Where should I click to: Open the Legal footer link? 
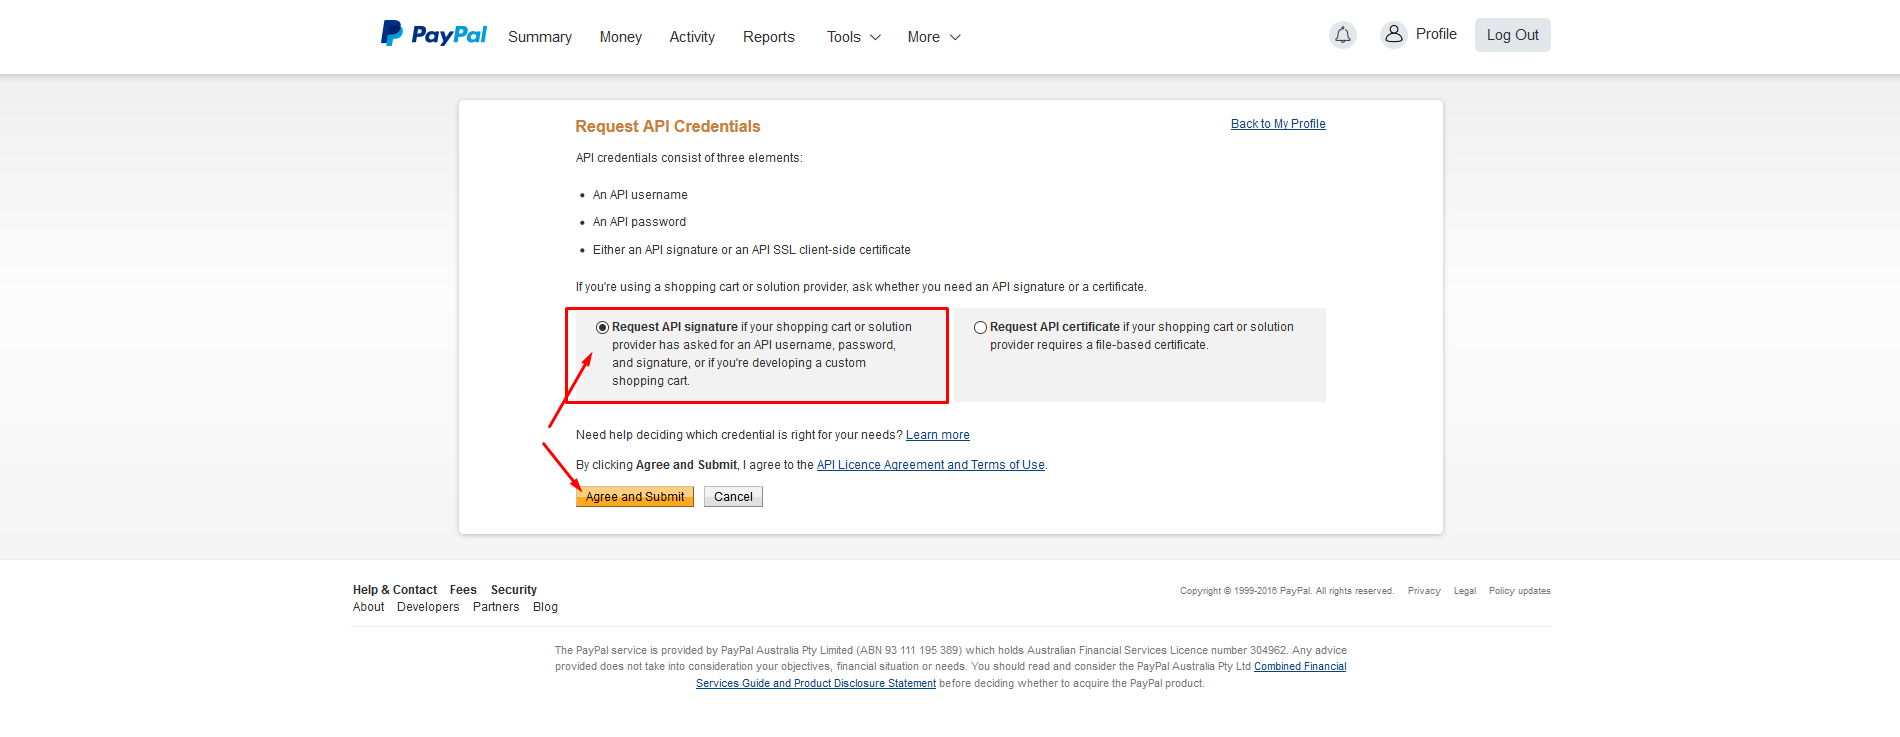[x=1465, y=591]
